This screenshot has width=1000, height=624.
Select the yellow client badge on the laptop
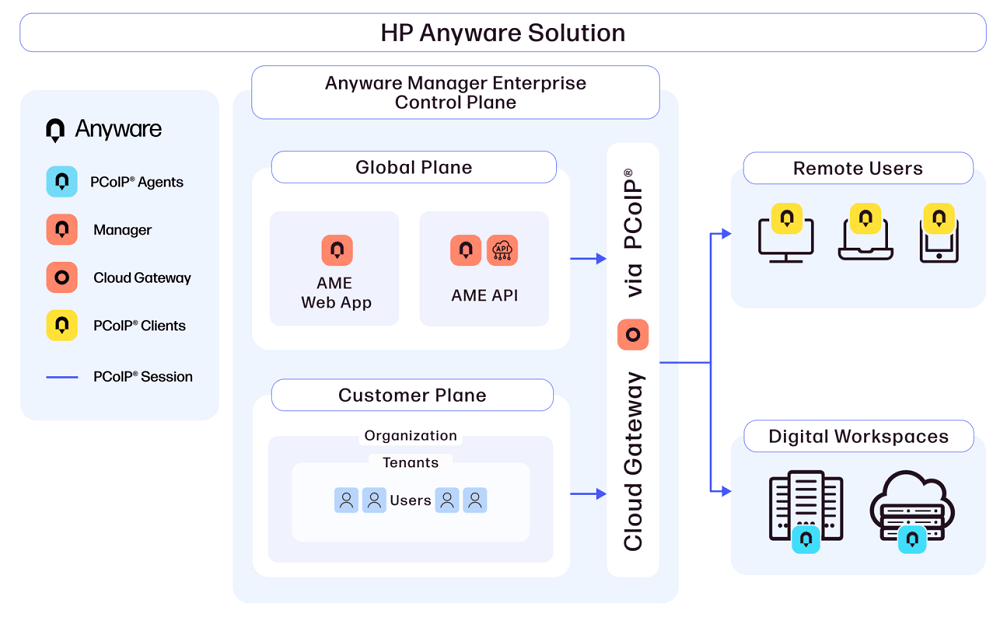(x=865, y=219)
